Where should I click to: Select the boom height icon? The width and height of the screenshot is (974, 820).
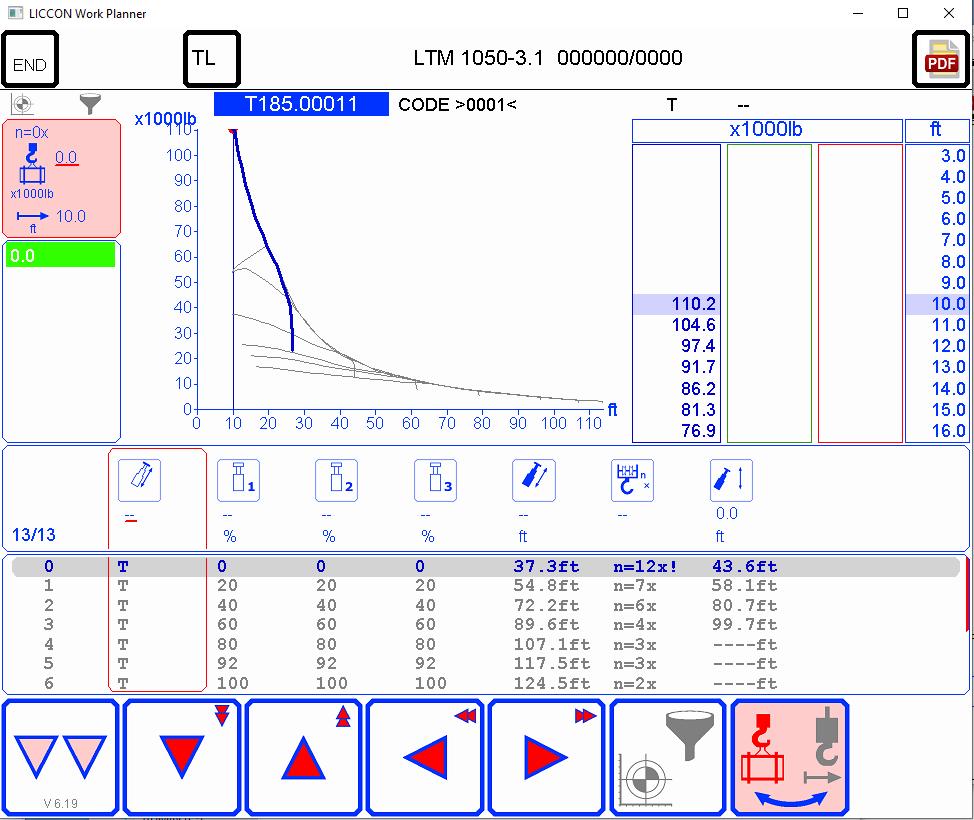pyautogui.click(x=731, y=480)
